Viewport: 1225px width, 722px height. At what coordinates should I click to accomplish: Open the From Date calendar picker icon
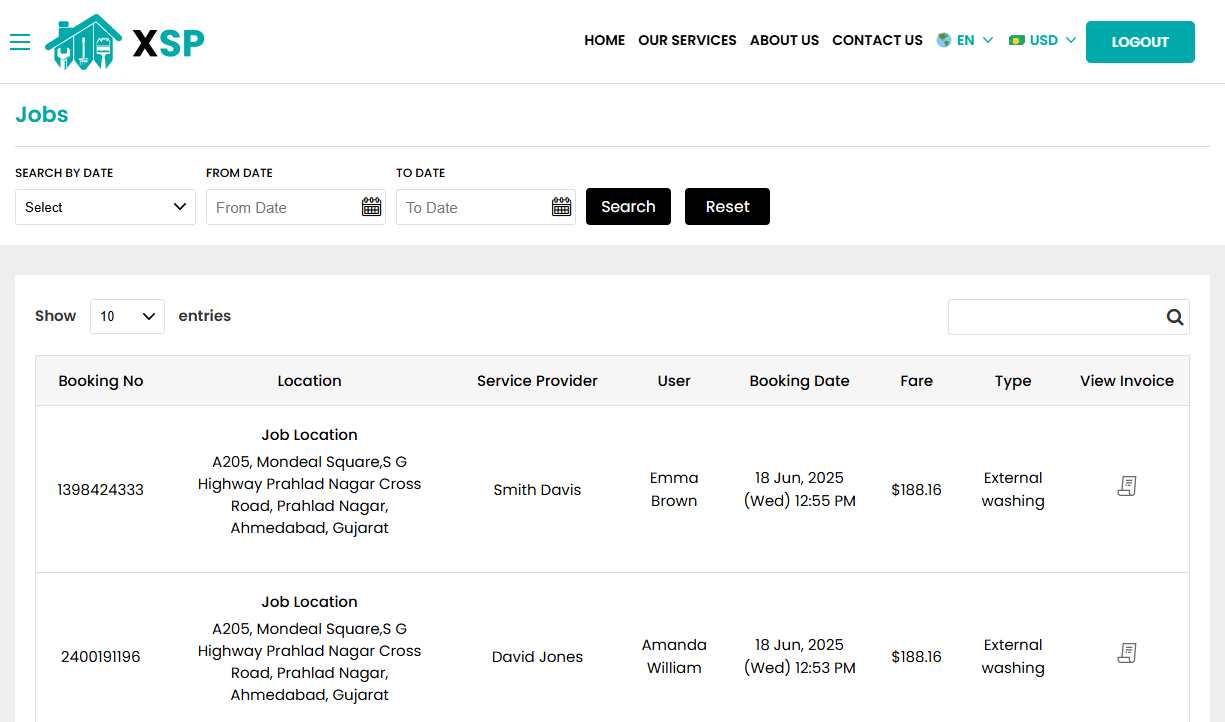371,206
